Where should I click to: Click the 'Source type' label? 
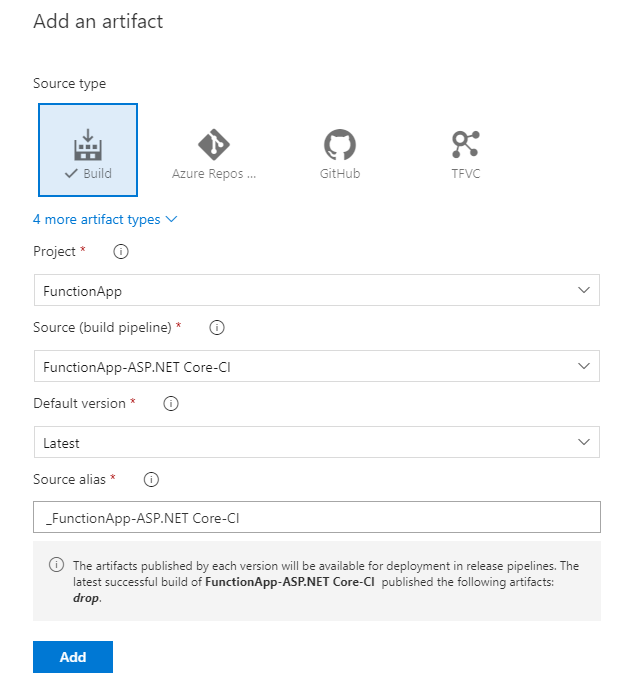(x=70, y=83)
